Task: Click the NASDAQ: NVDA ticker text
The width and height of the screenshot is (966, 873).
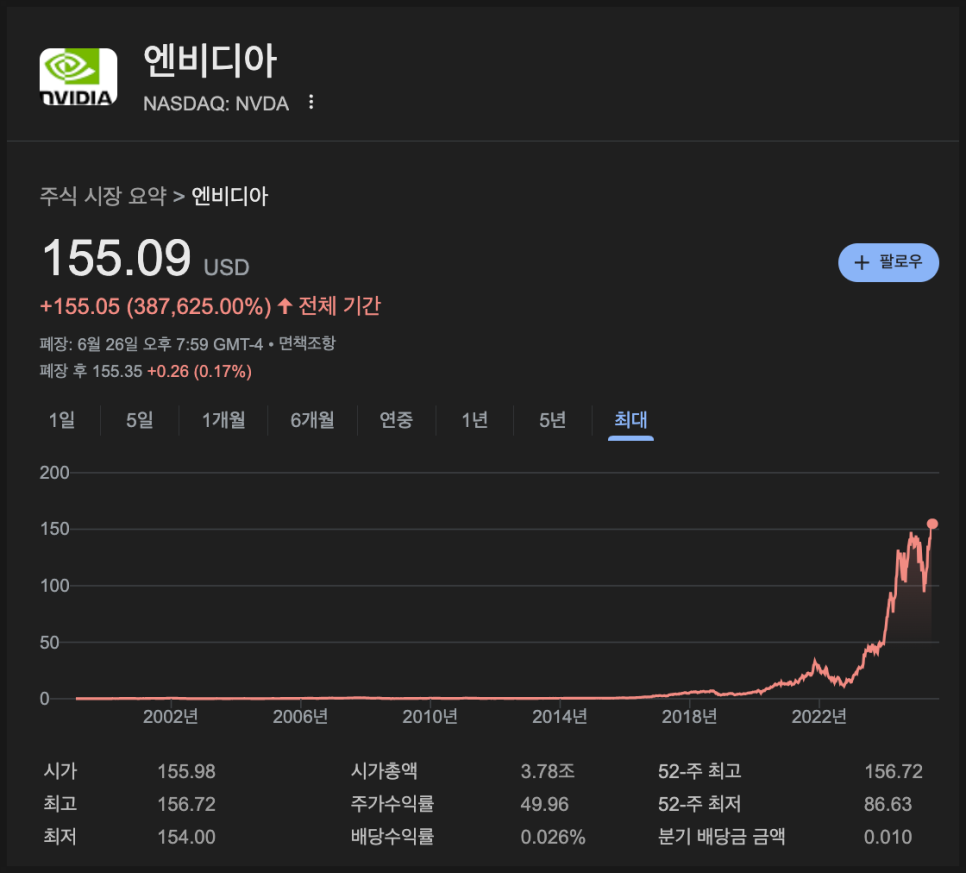Action: coord(216,104)
